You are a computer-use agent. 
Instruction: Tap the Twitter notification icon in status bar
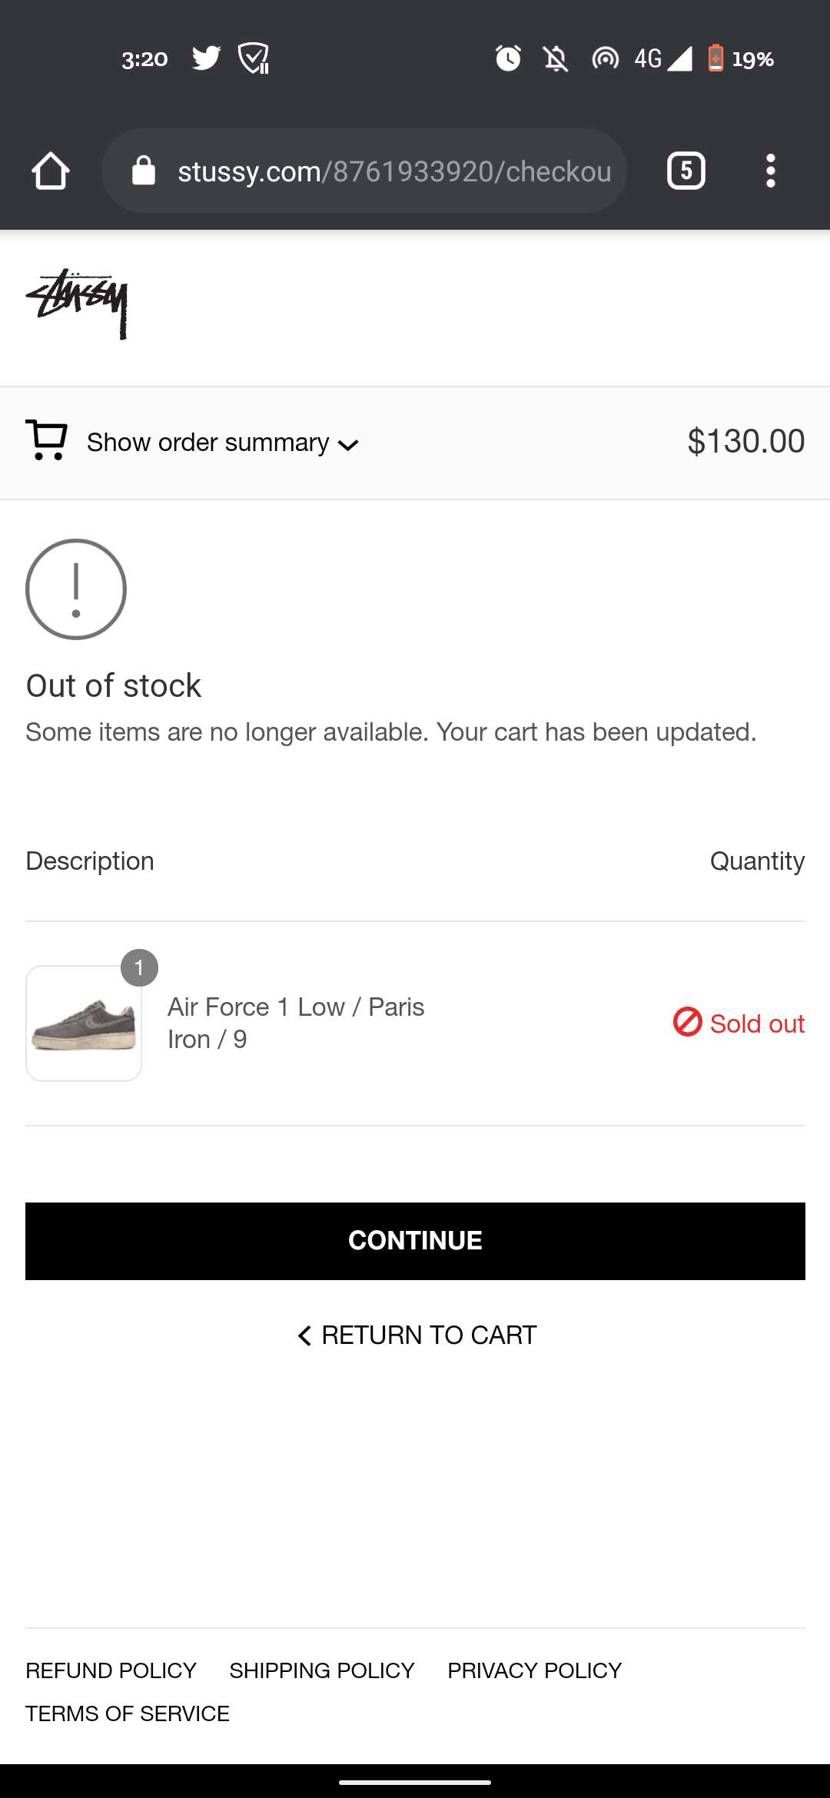point(206,58)
